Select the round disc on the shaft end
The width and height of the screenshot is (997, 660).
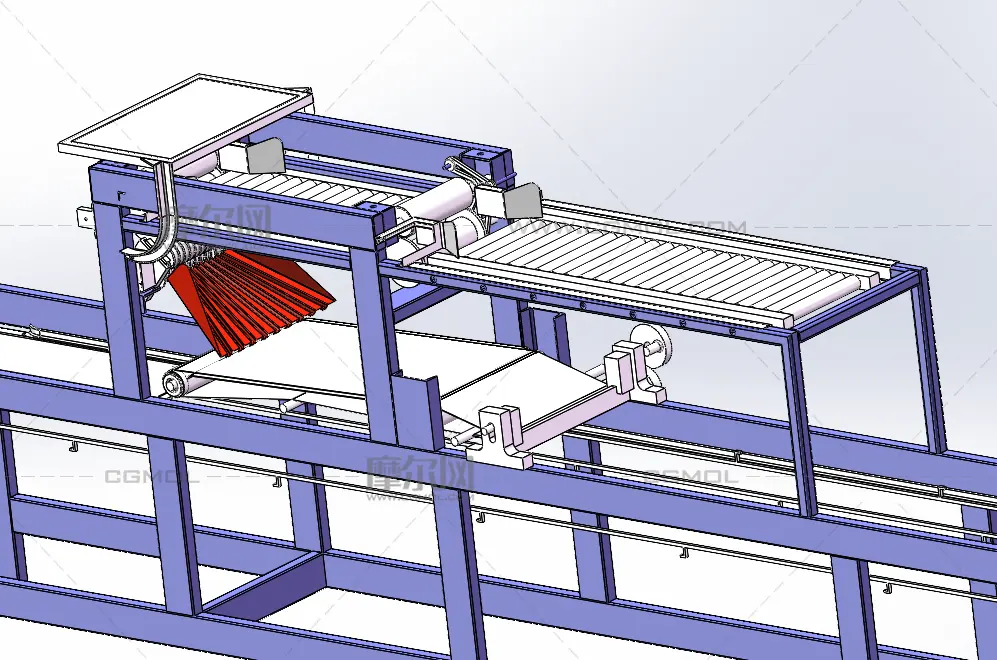(x=657, y=346)
